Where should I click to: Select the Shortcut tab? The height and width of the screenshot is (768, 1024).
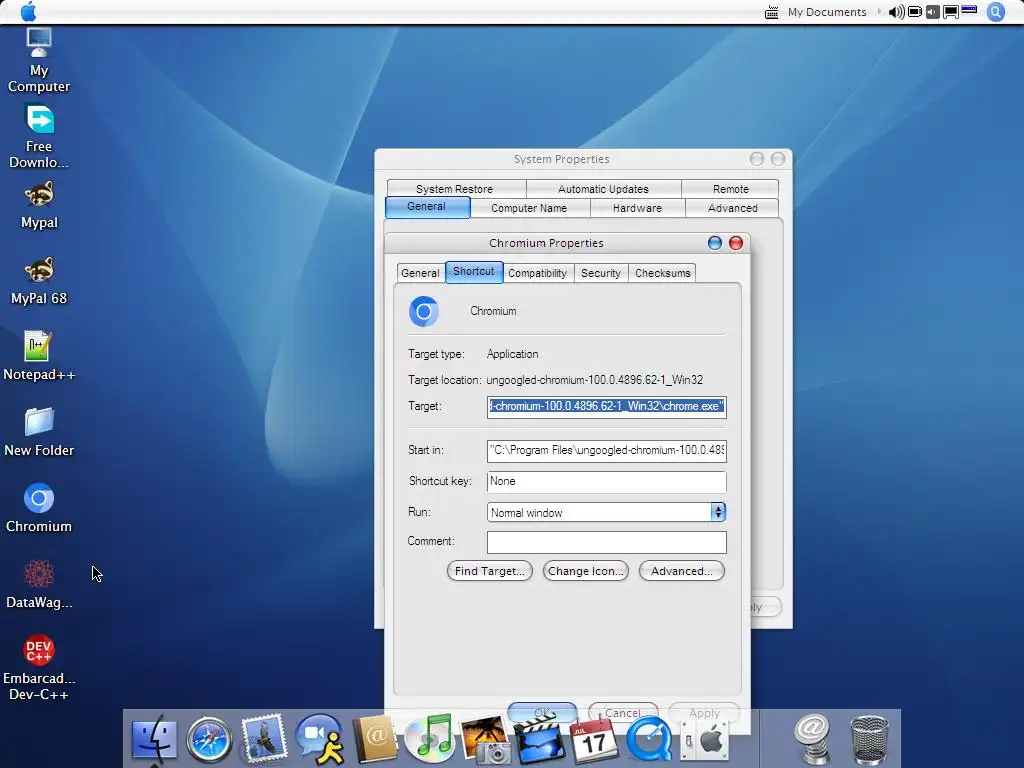tap(473, 272)
